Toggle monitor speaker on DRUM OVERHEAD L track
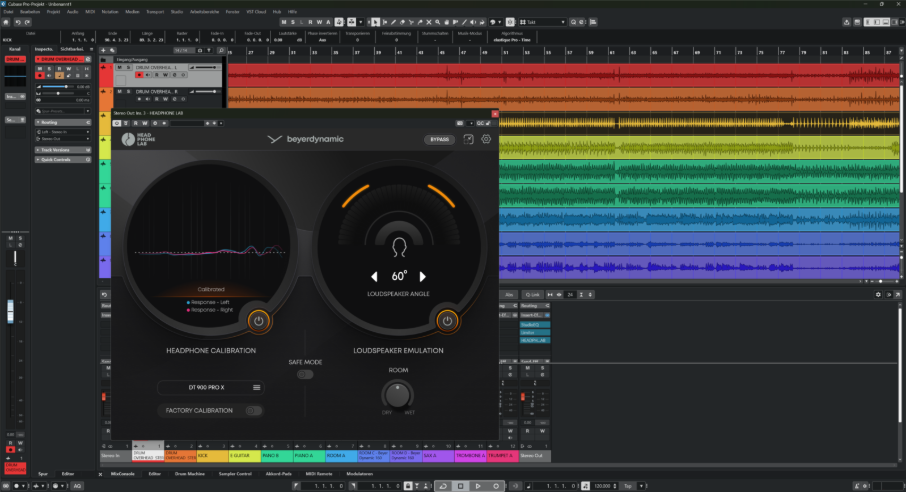Screen dimensions: 906x492 point(148,75)
